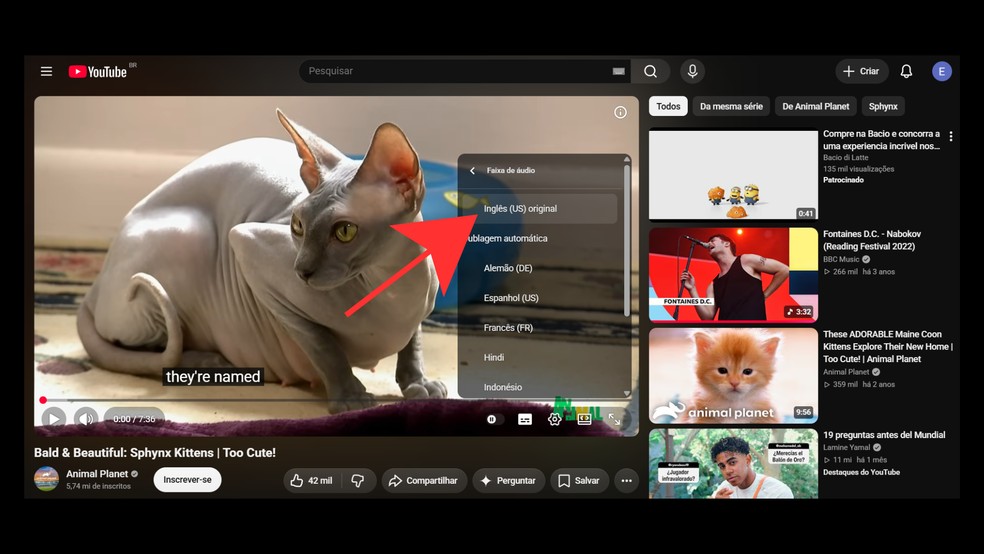Image resolution: width=984 pixels, height=554 pixels.
Task: Mute the video volume
Action: (86, 418)
